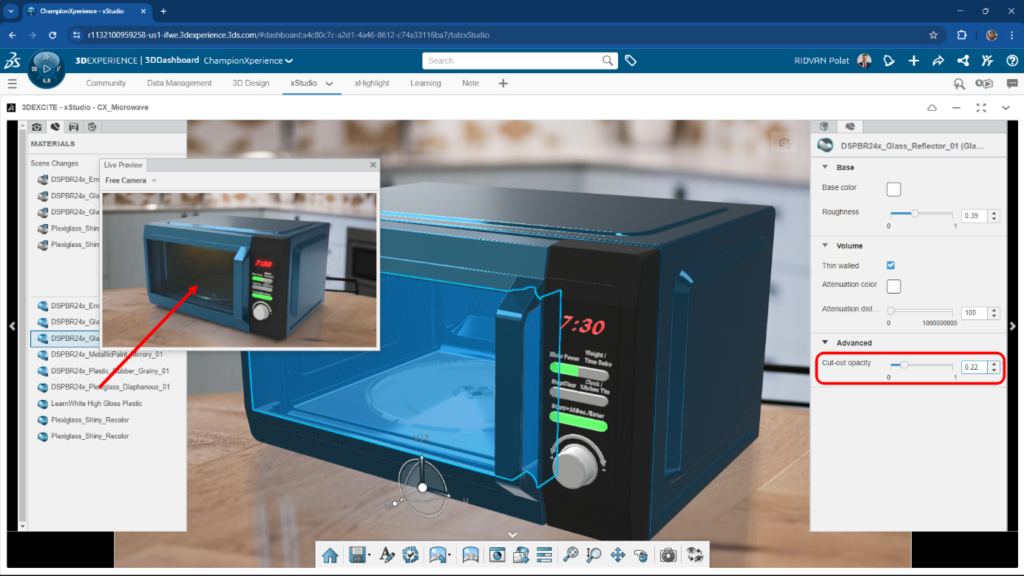The image size is (1024, 576).
Task: Open the xStudio tab dropdown chevron
Action: [329, 84]
